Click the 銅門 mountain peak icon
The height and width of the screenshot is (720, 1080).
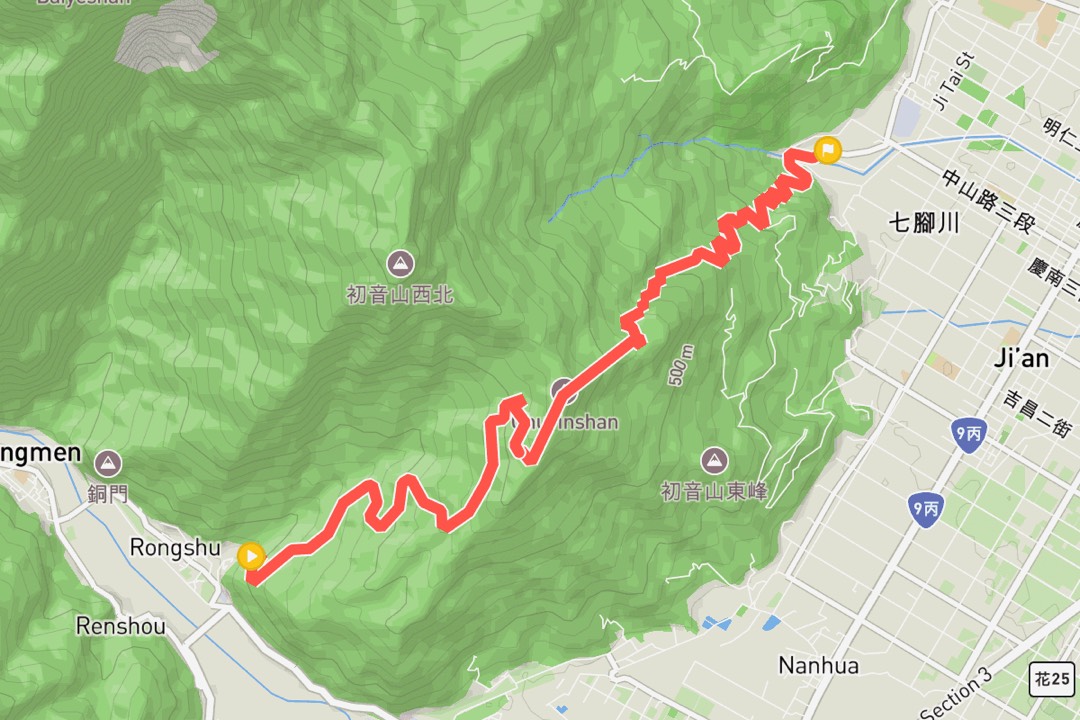(x=107, y=464)
